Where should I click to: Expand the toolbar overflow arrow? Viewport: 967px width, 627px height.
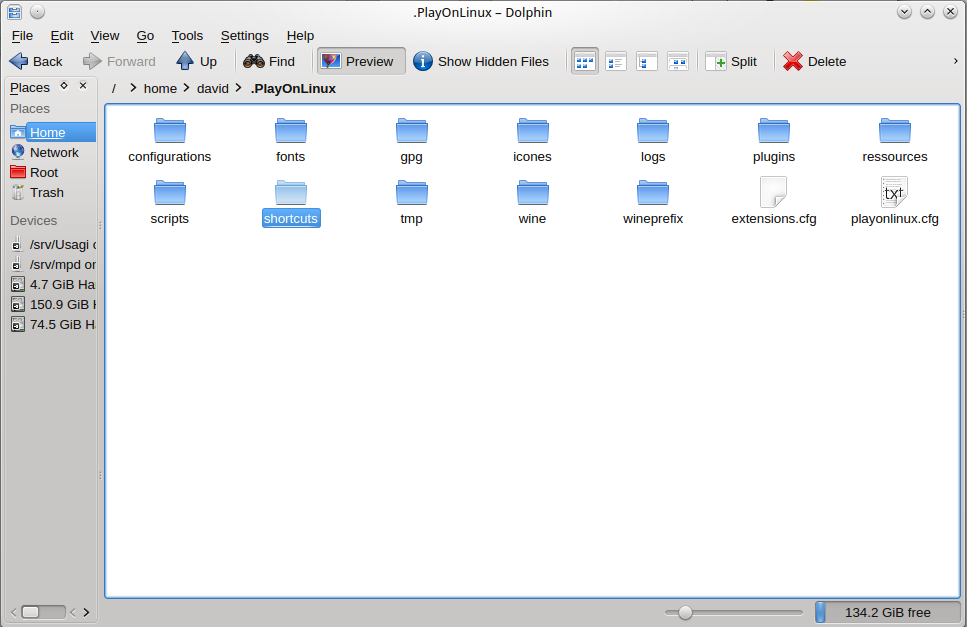tap(955, 61)
